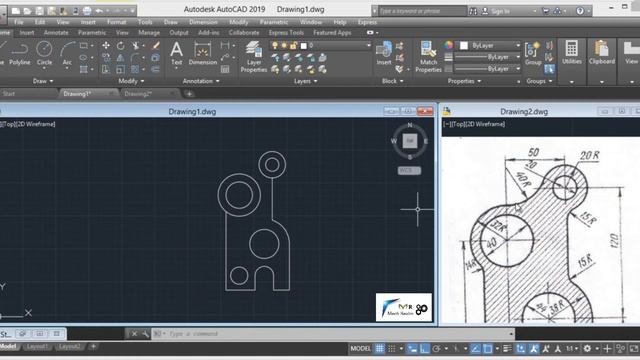The image size is (640, 360).
Task: Open the ByLayer object color dropdown
Action: point(518,46)
